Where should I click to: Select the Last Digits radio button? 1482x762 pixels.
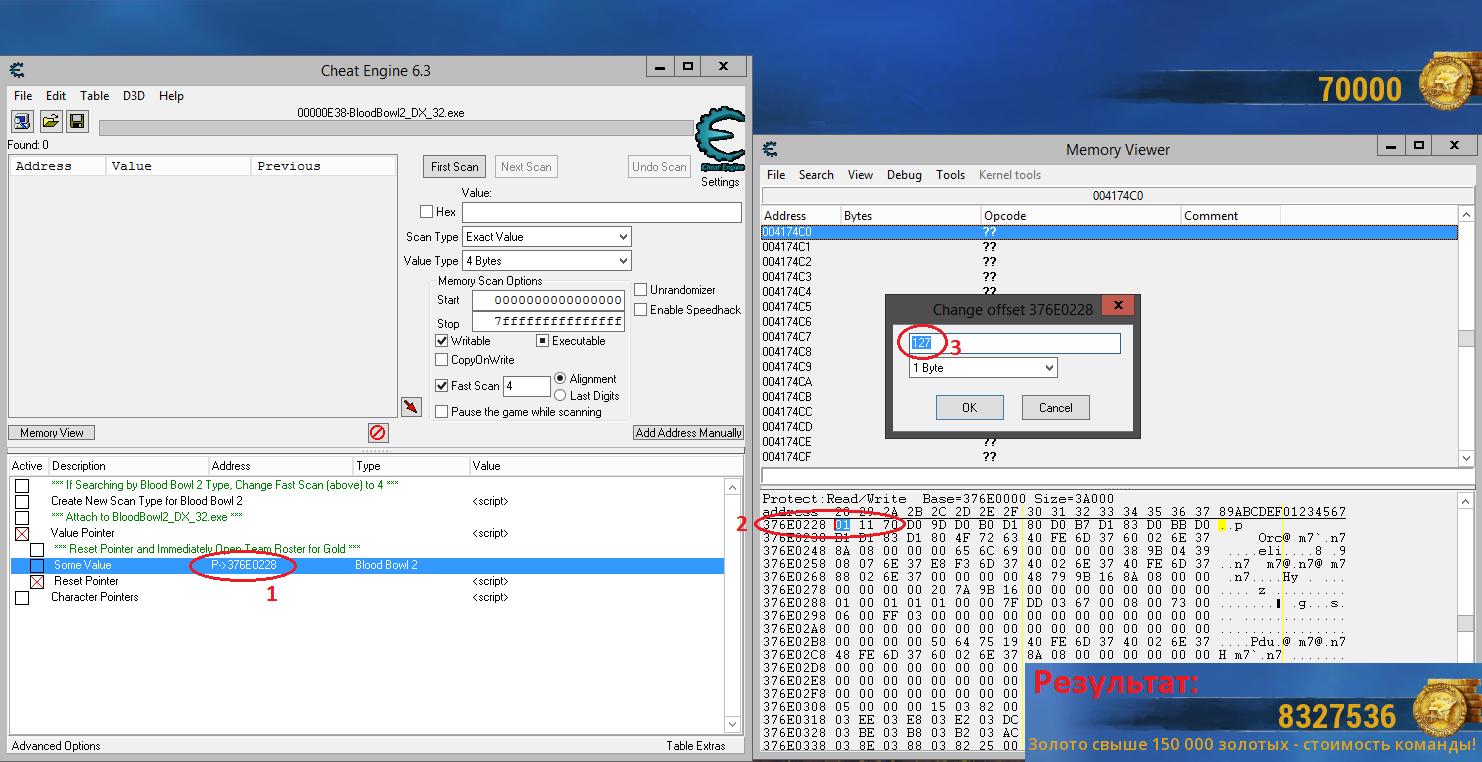[x=560, y=396]
